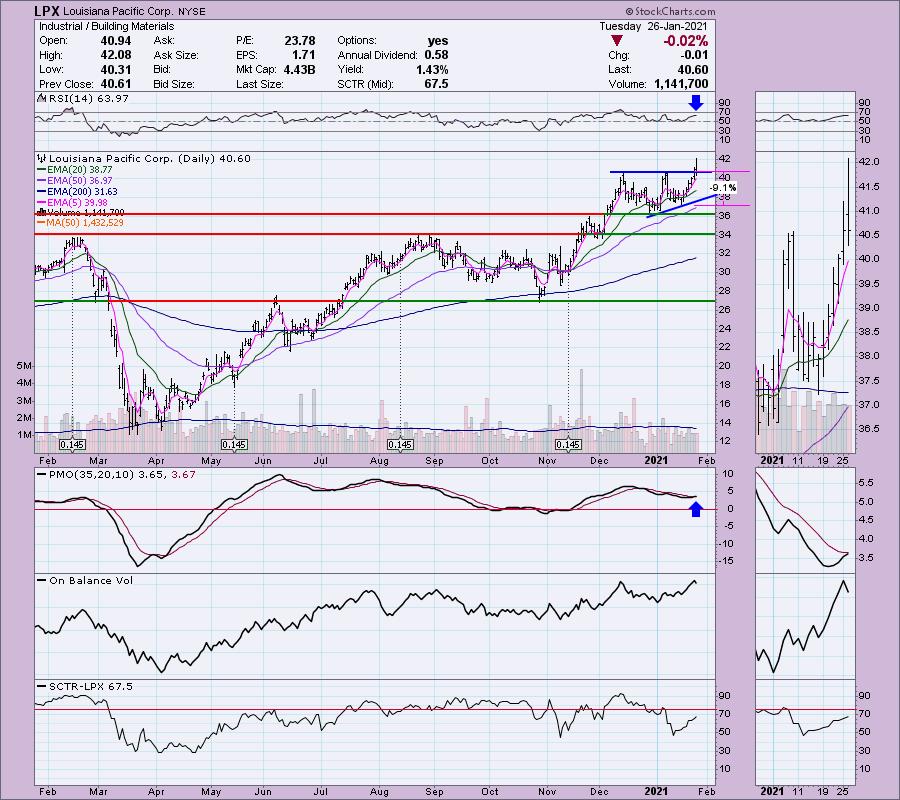Screen dimensions: 900x800
Task: Click the "-9.1%" annotation label
Action: 723,188
